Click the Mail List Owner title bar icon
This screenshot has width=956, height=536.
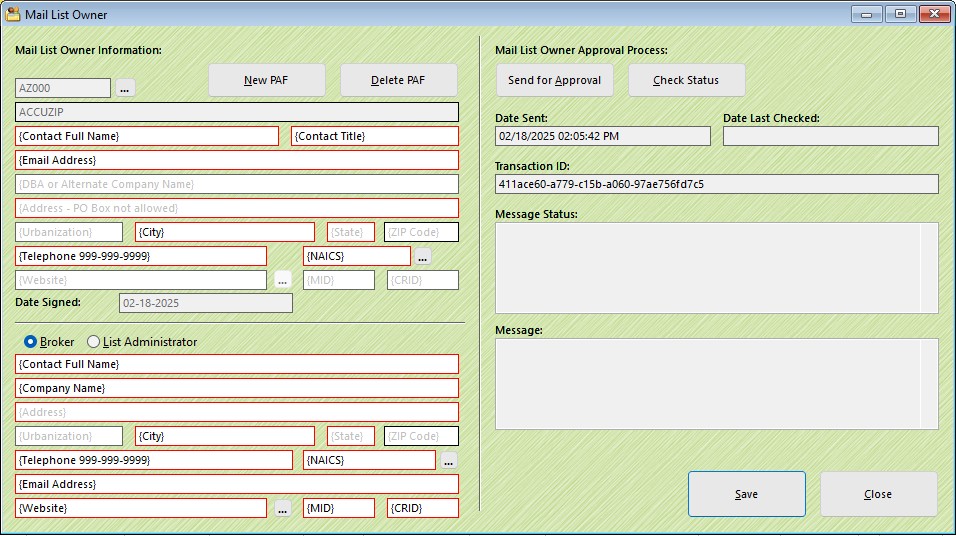(12, 13)
